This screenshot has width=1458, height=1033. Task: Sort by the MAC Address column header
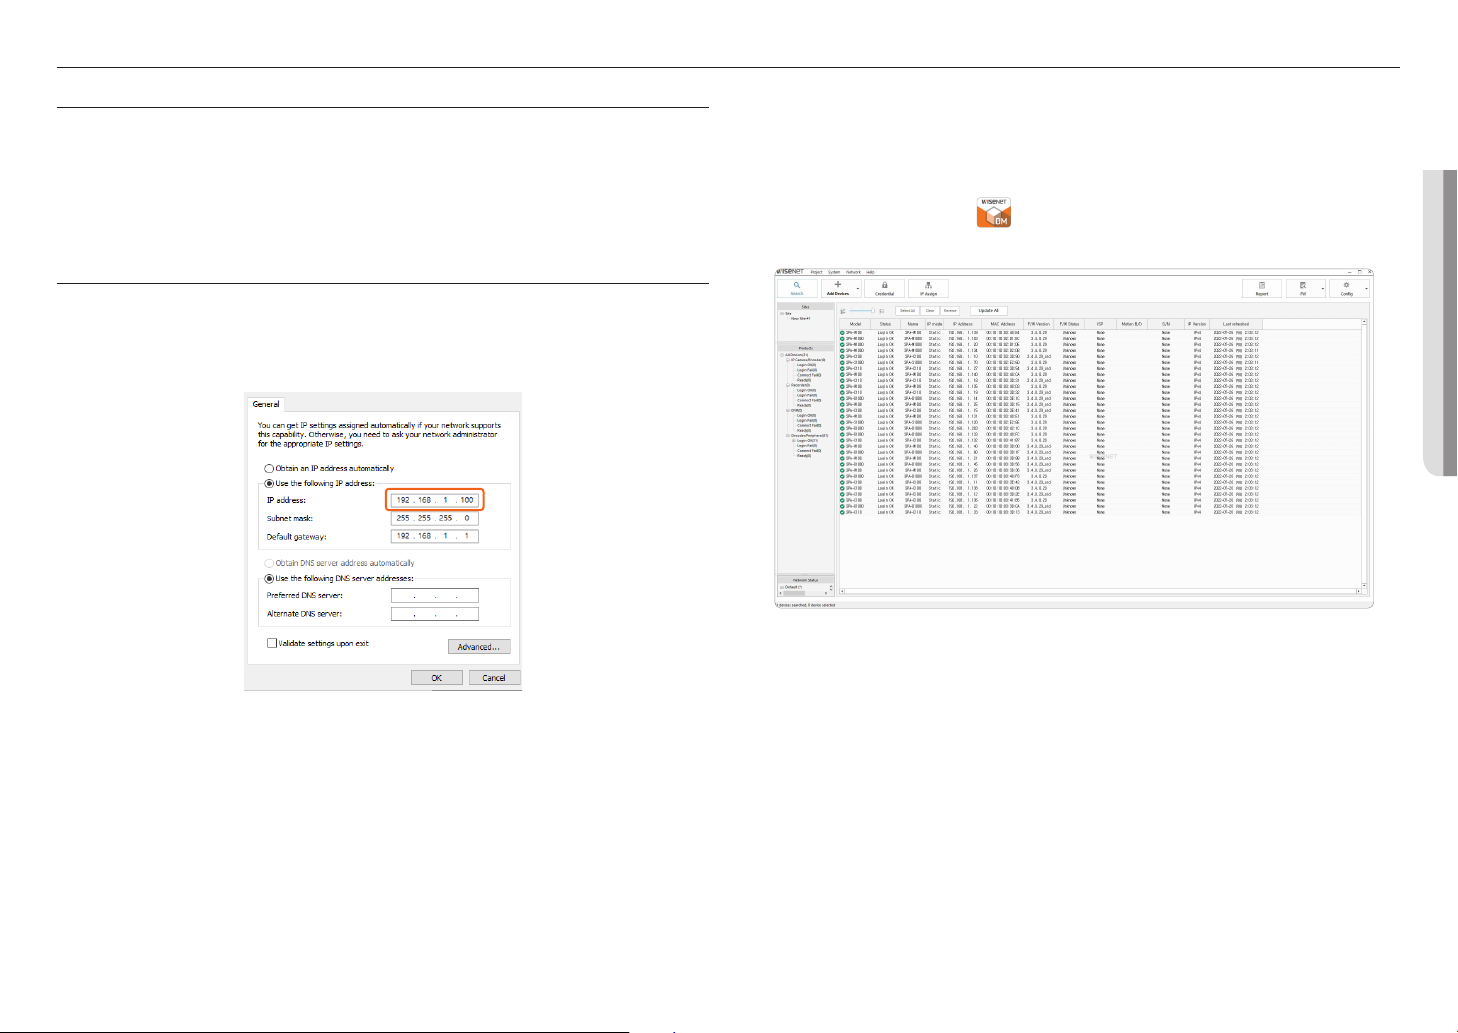(1002, 324)
